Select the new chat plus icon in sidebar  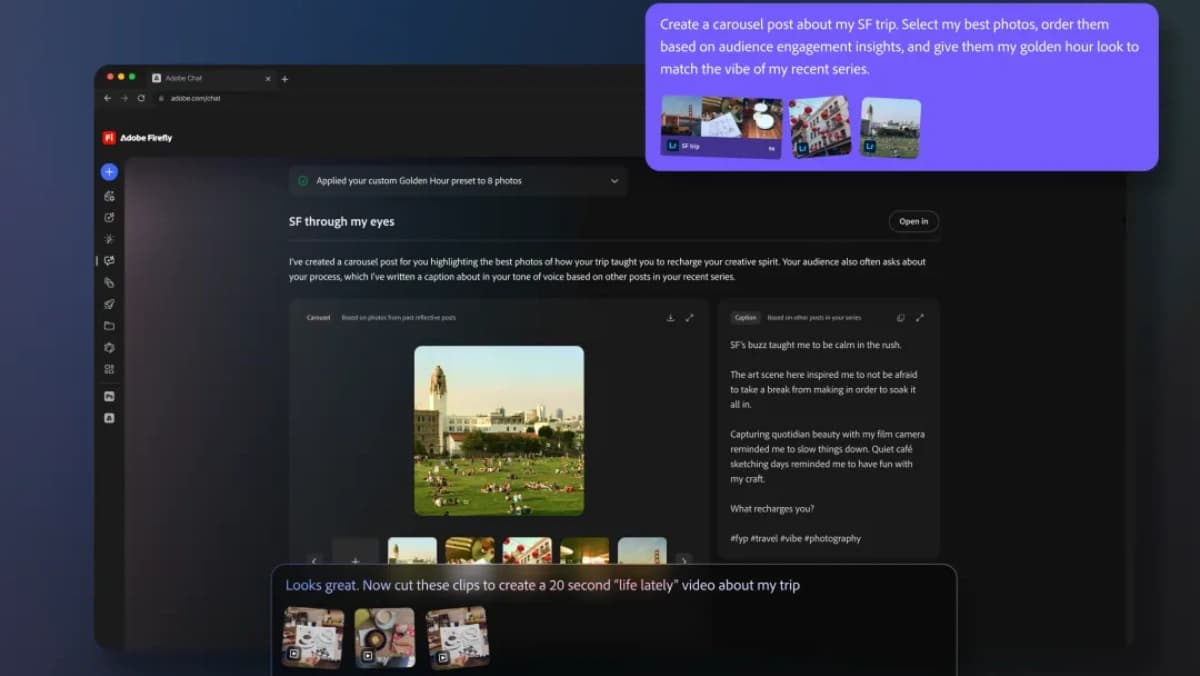click(x=109, y=171)
